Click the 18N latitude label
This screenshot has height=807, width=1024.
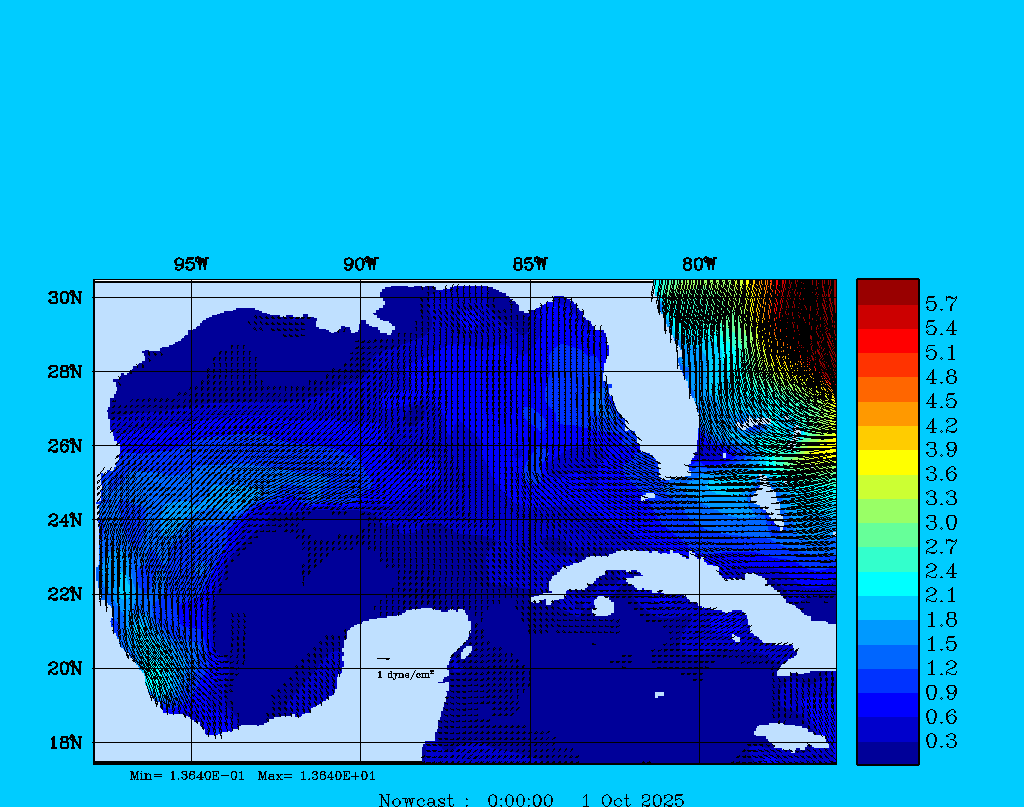[68, 742]
